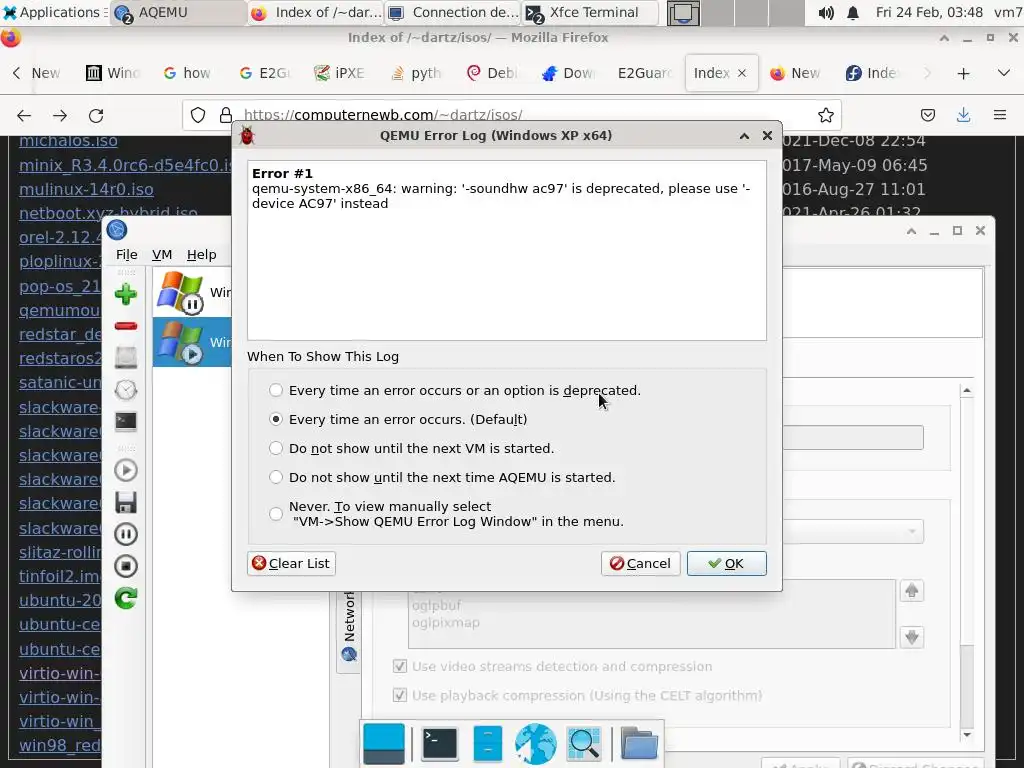Click the move-down arrow beside the oglpbuf list
The width and height of the screenshot is (1024, 768).
(912, 637)
